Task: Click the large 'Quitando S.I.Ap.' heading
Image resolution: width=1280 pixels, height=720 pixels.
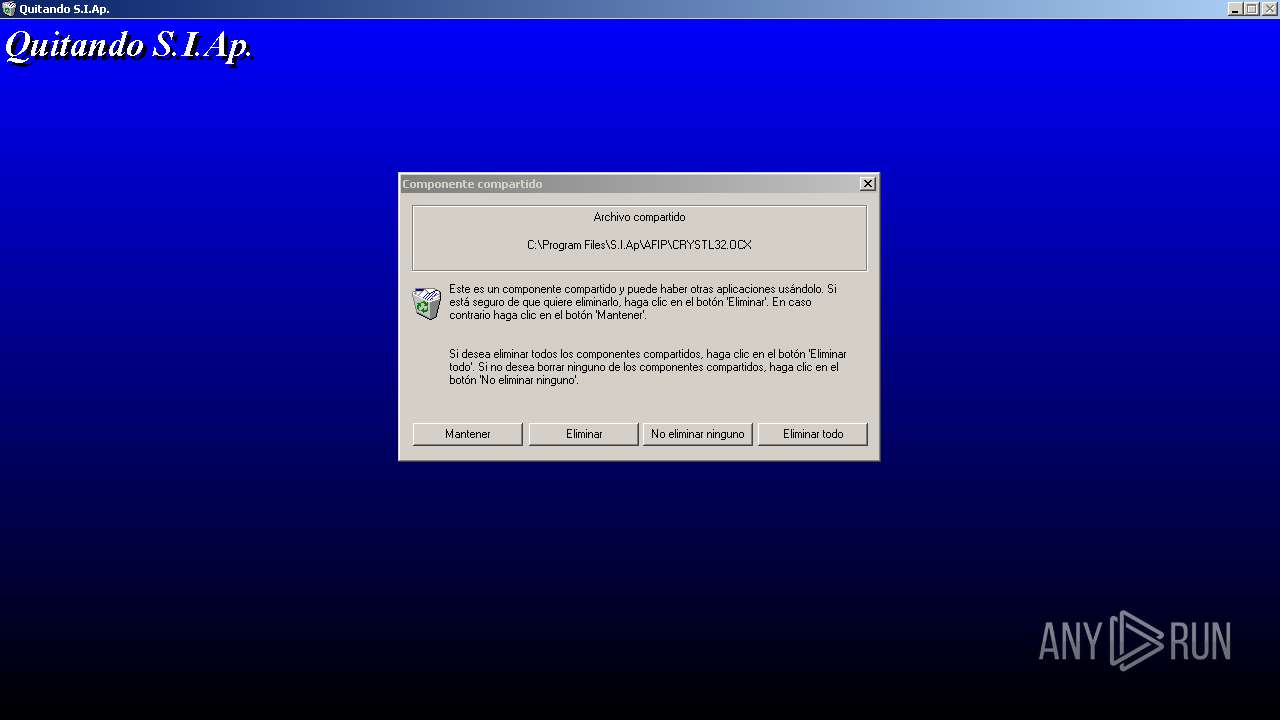Action: tap(129, 46)
